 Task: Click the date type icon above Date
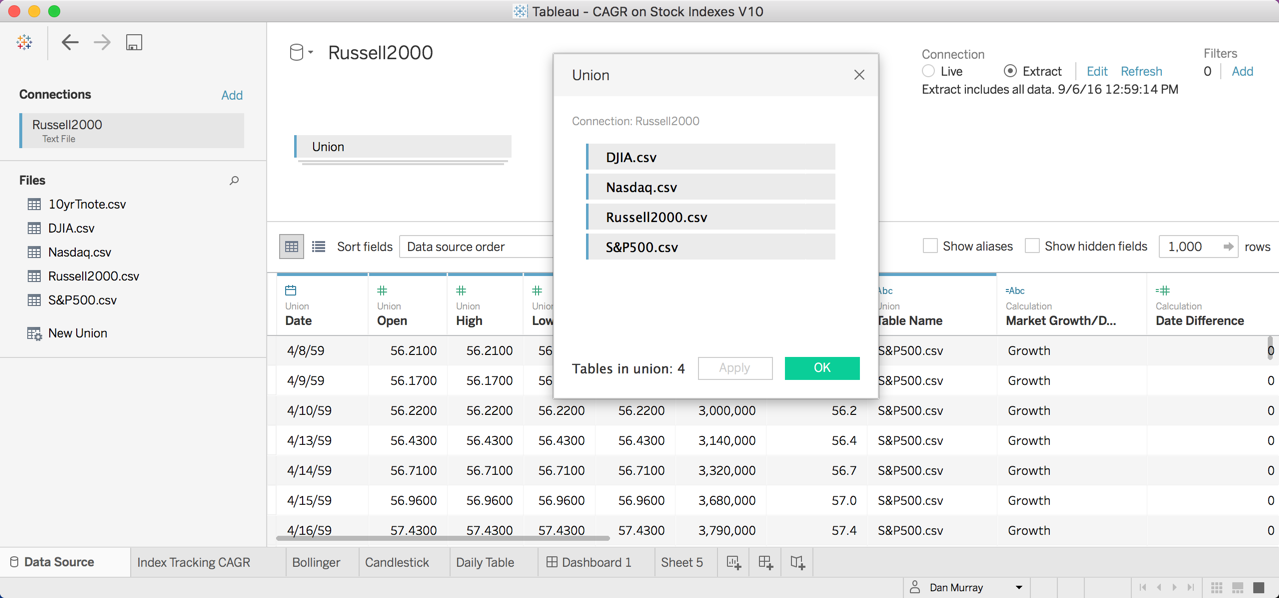[291, 290]
